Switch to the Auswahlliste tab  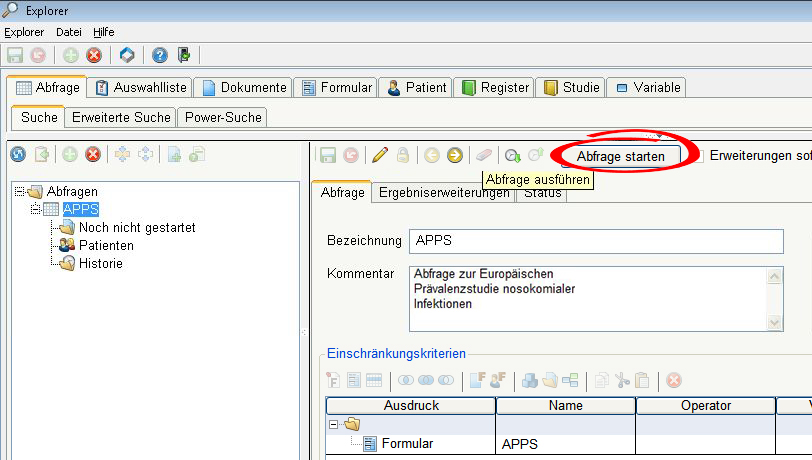[x=140, y=88]
